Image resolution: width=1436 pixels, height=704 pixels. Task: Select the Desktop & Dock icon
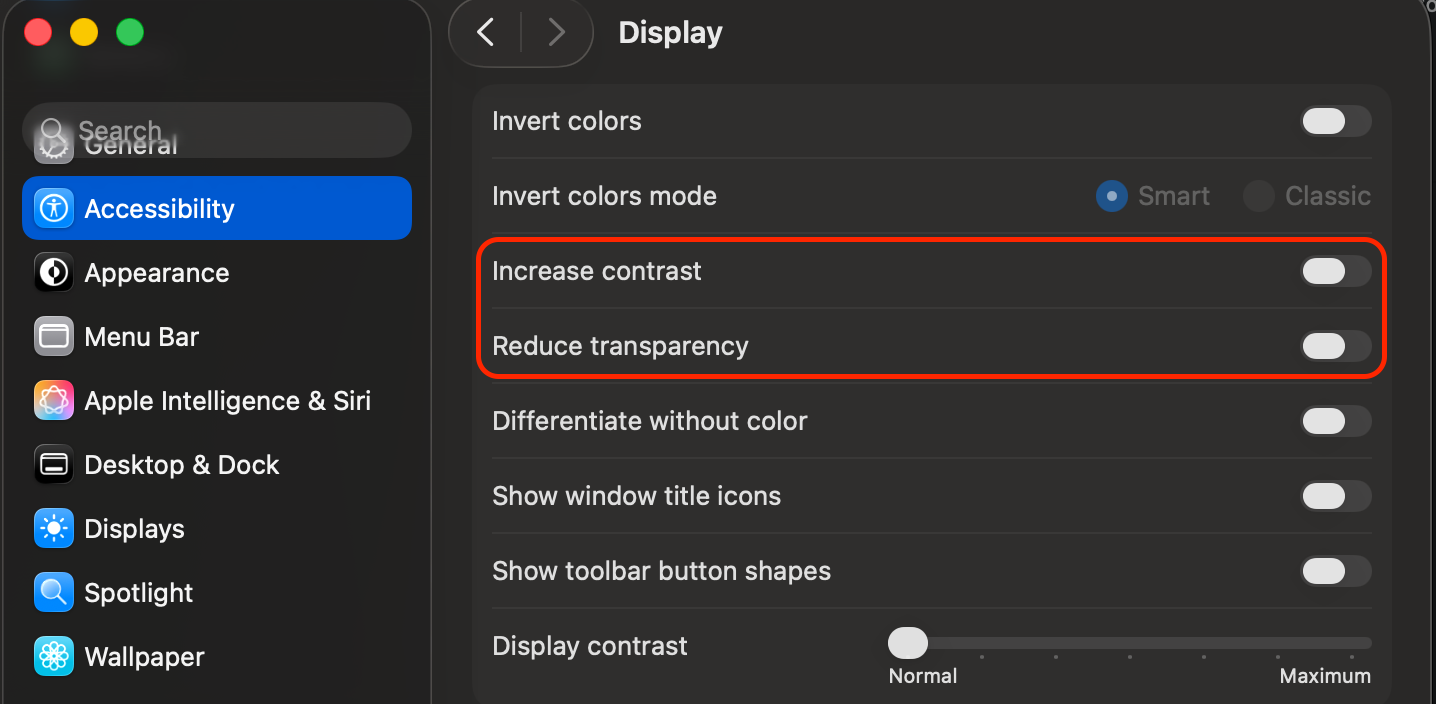pyautogui.click(x=54, y=464)
